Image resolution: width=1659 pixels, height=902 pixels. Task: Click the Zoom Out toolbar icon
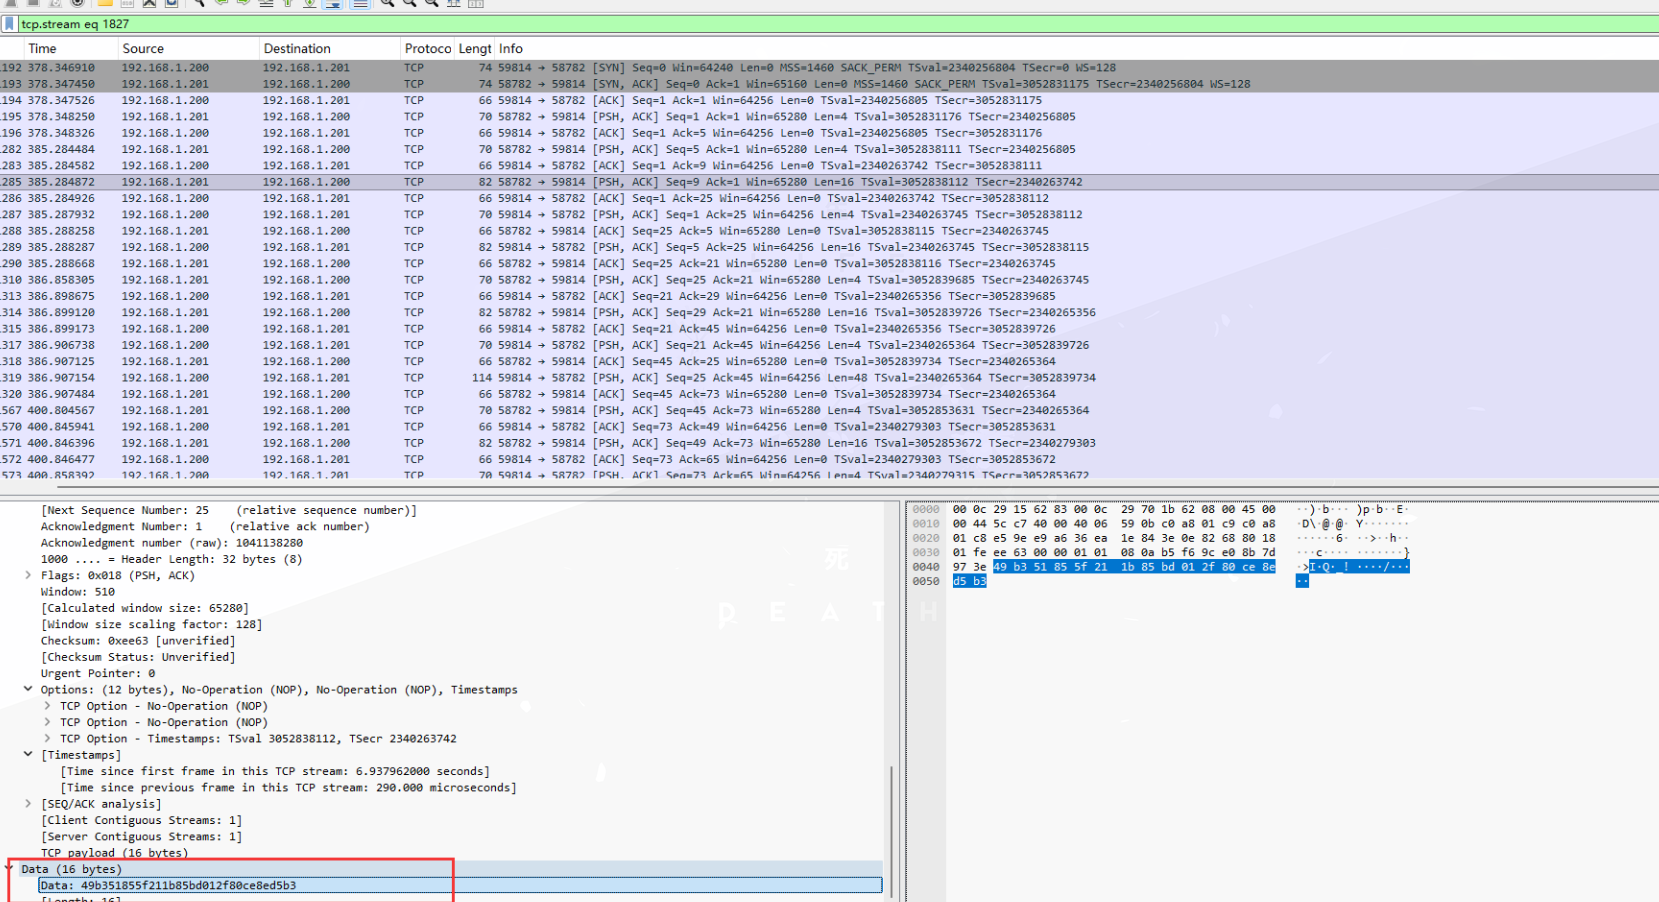[x=409, y=3]
